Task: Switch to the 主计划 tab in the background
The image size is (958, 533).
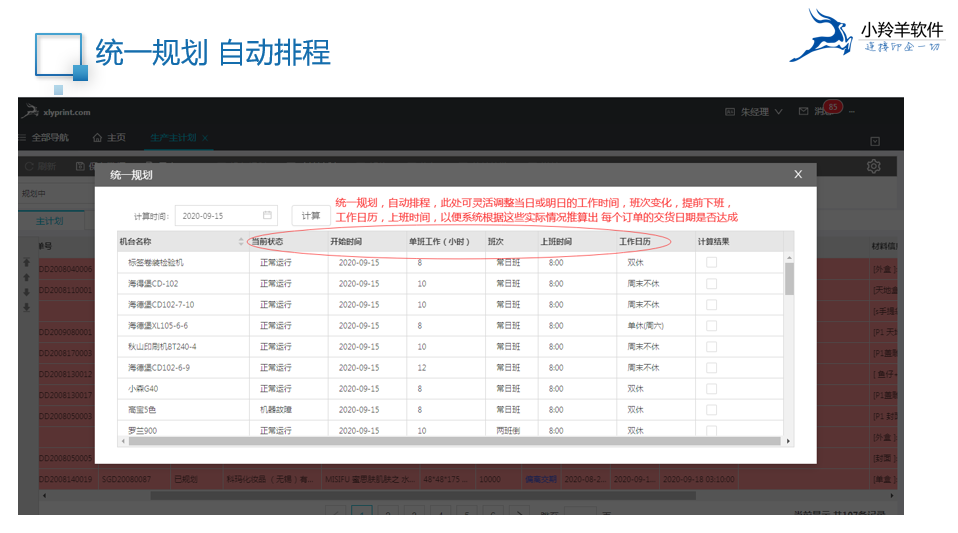Action: click(49, 221)
